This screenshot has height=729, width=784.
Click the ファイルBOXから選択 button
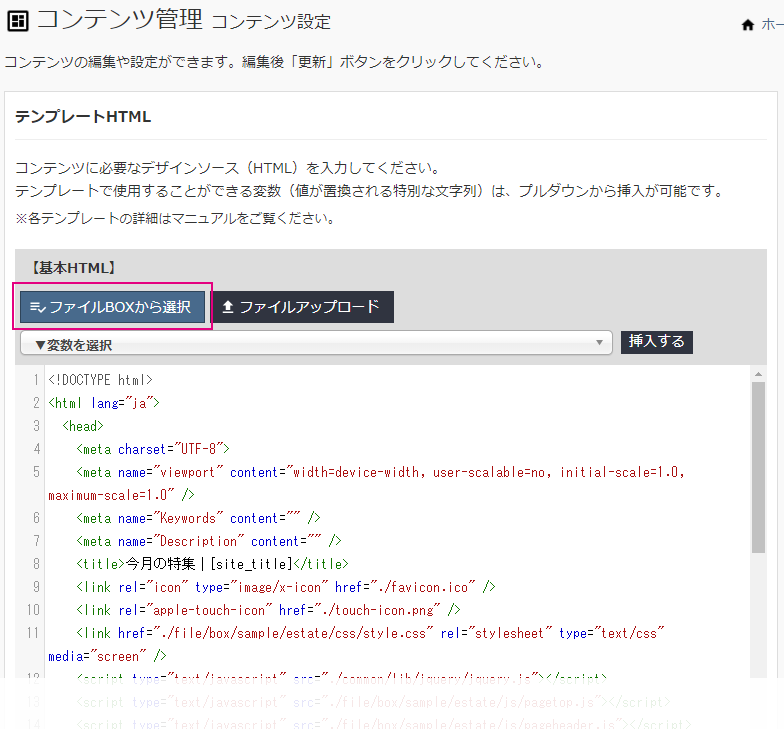(x=112, y=306)
